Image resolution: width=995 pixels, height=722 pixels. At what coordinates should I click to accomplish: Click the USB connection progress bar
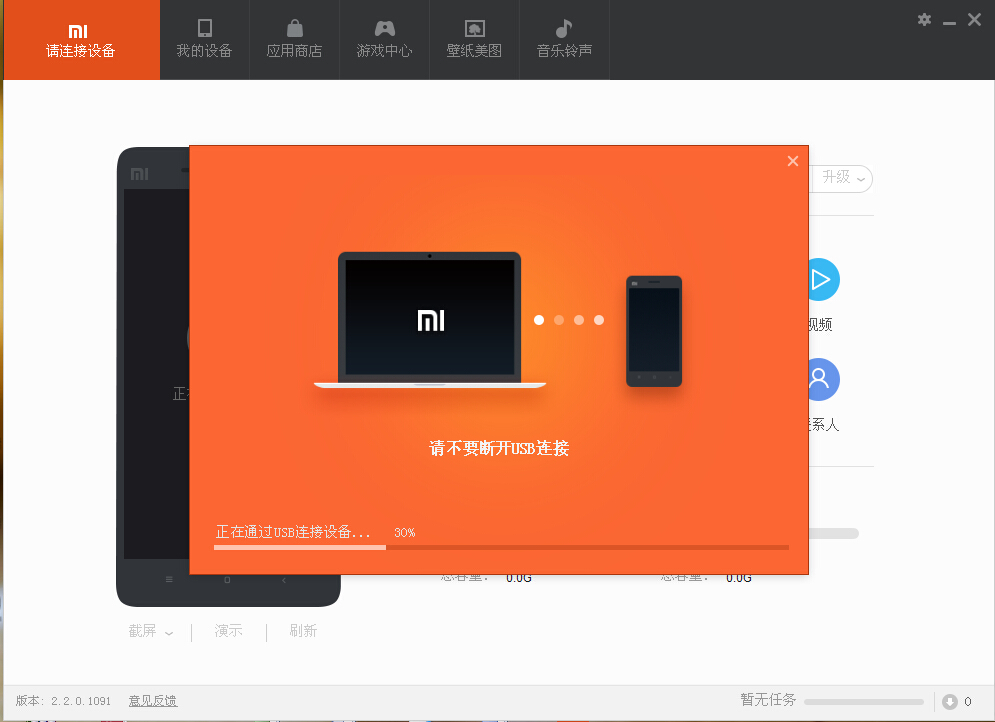pyautogui.click(x=501, y=547)
